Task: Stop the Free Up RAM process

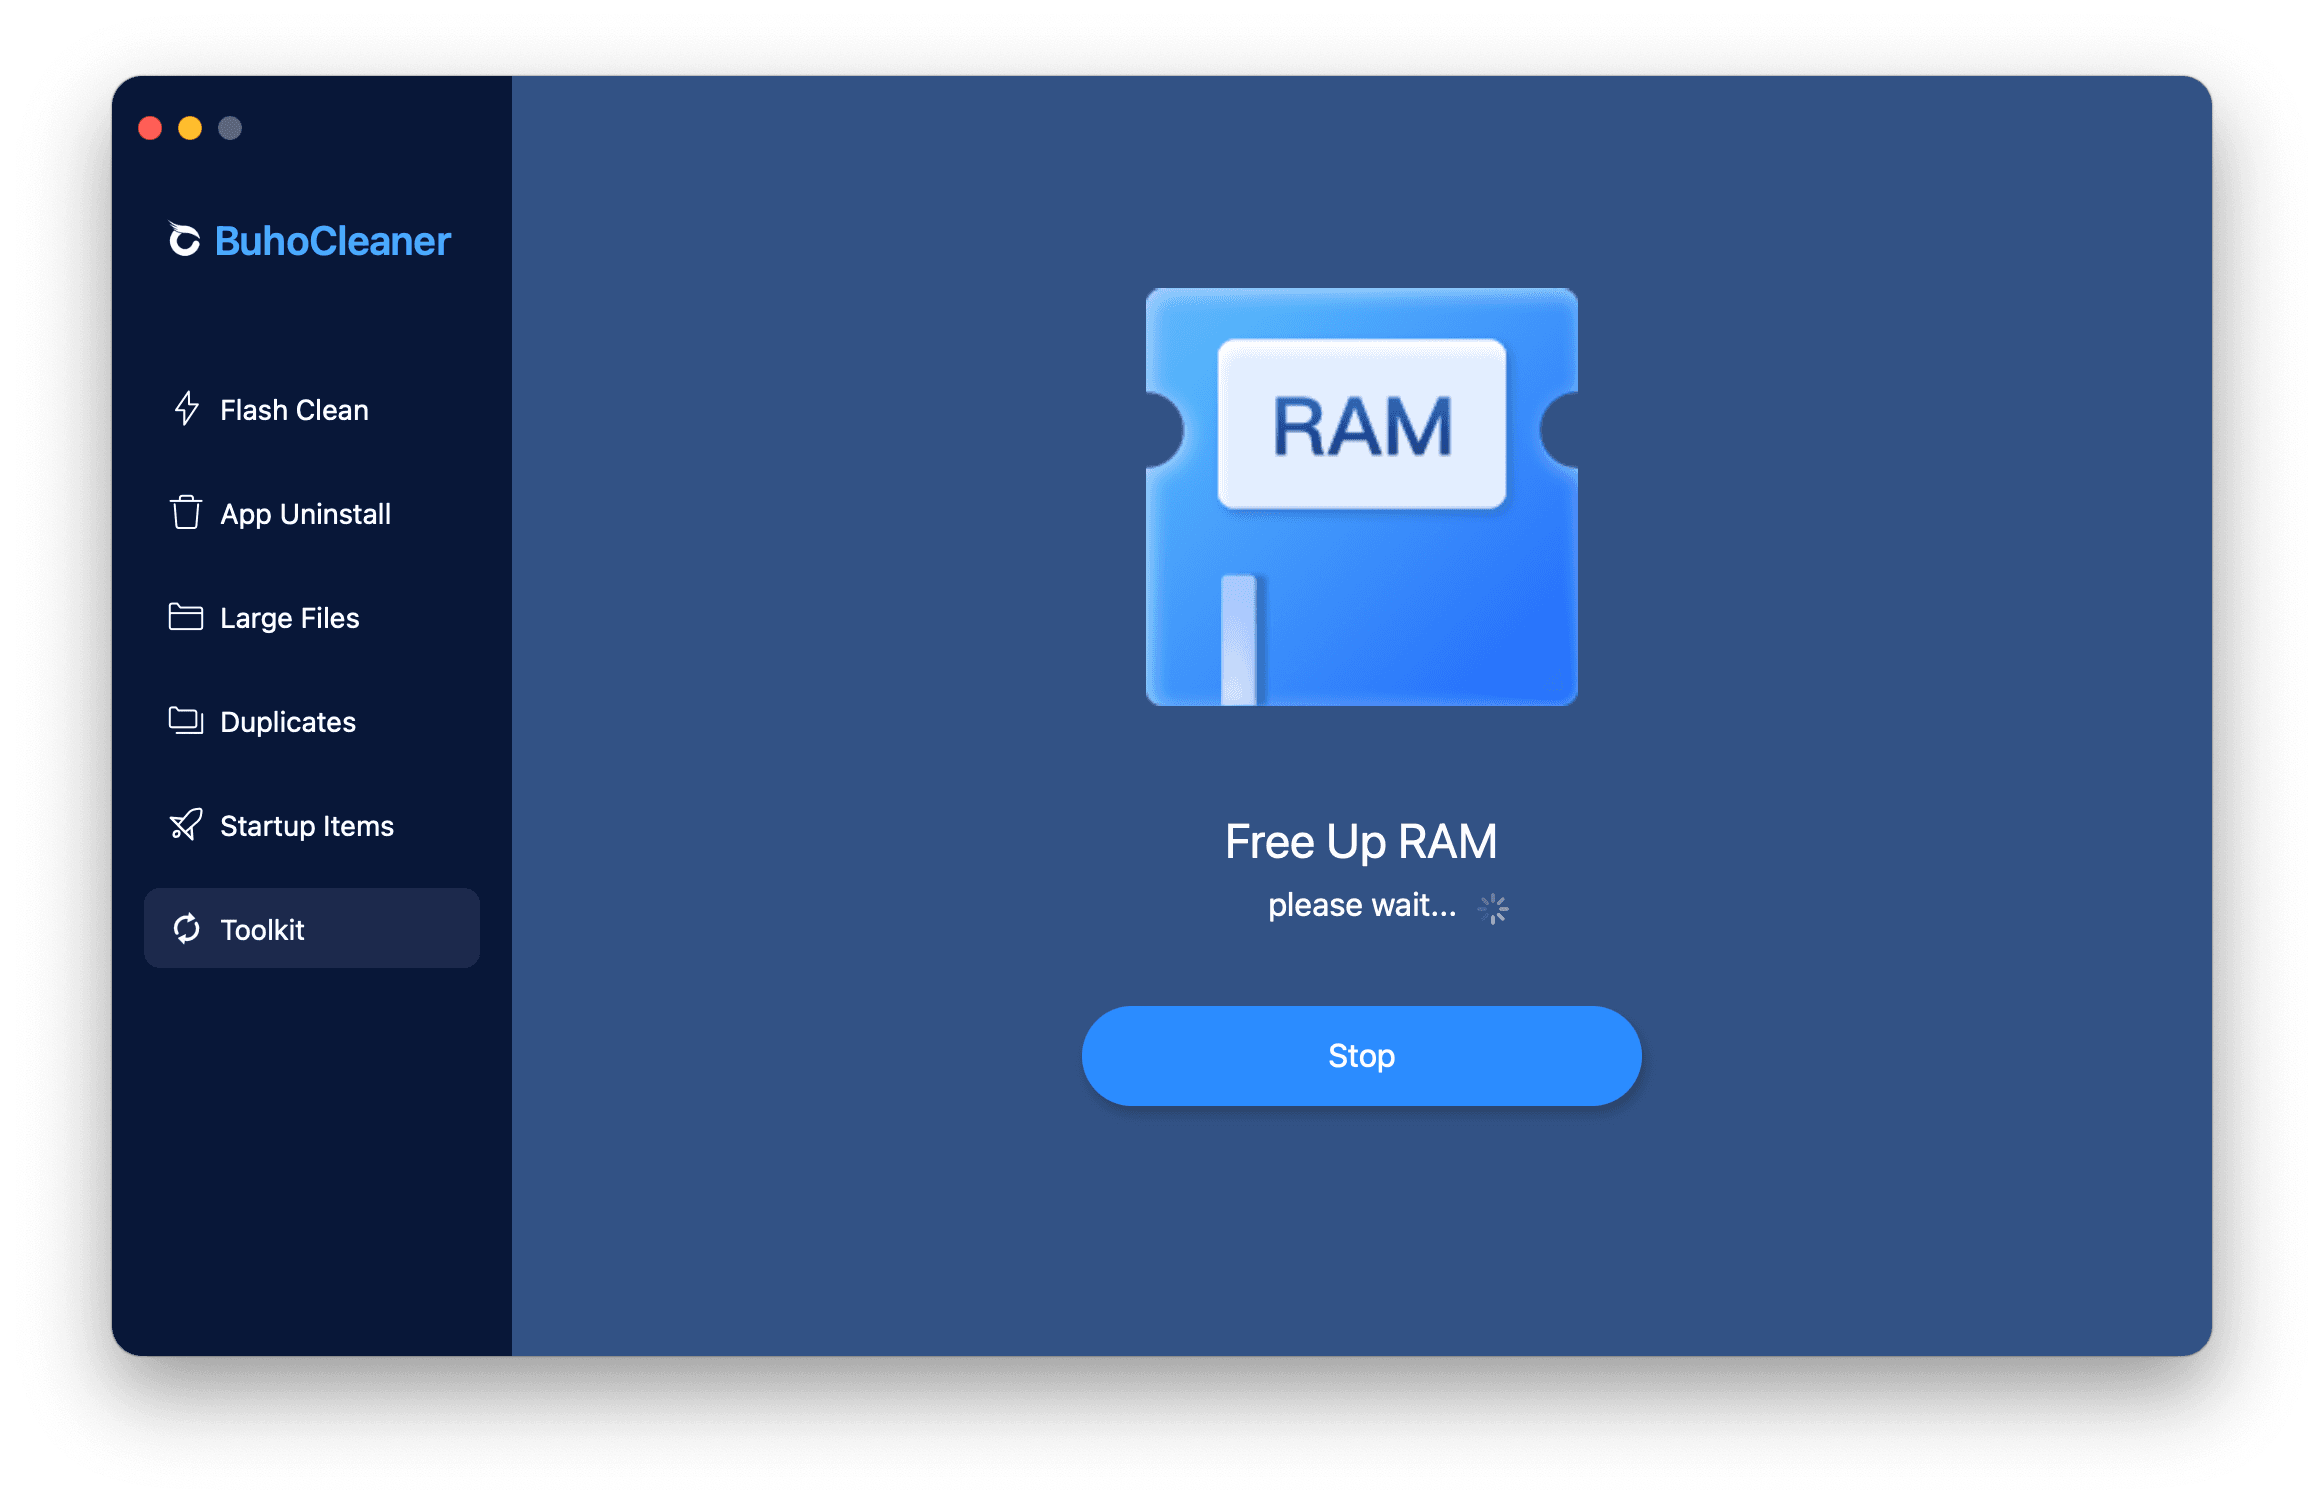Action: point(1360,1055)
